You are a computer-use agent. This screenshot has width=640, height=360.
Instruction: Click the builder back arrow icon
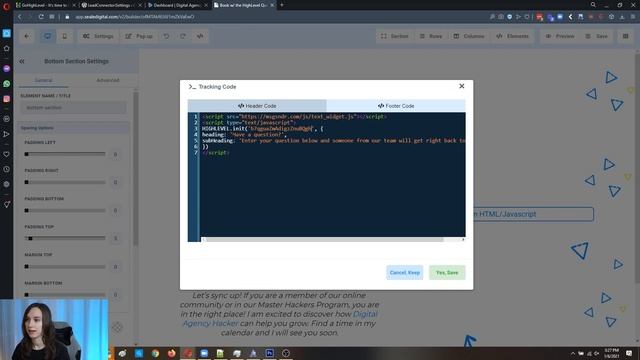pyautogui.click(x=27, y=36)
